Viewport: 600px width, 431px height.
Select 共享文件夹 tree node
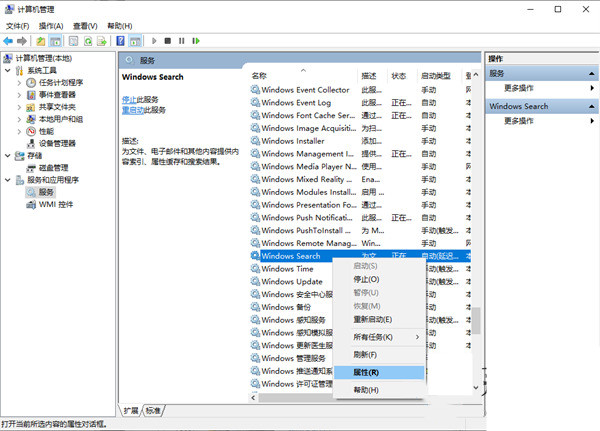point(57,107)
